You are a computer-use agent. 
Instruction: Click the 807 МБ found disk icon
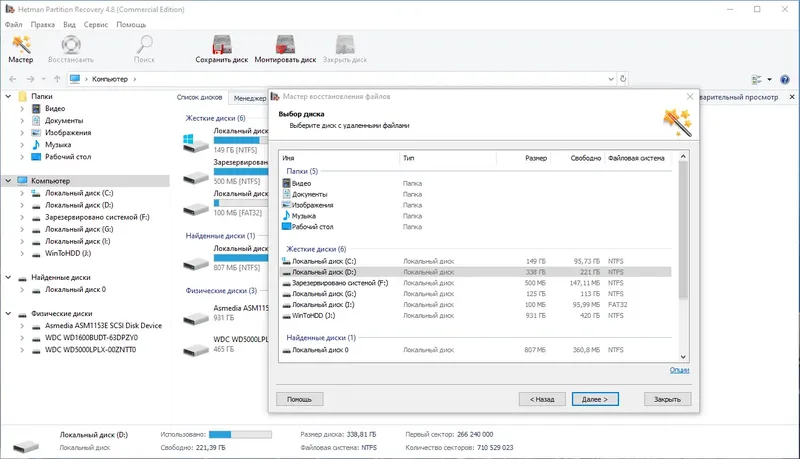[x=195, y=263]
